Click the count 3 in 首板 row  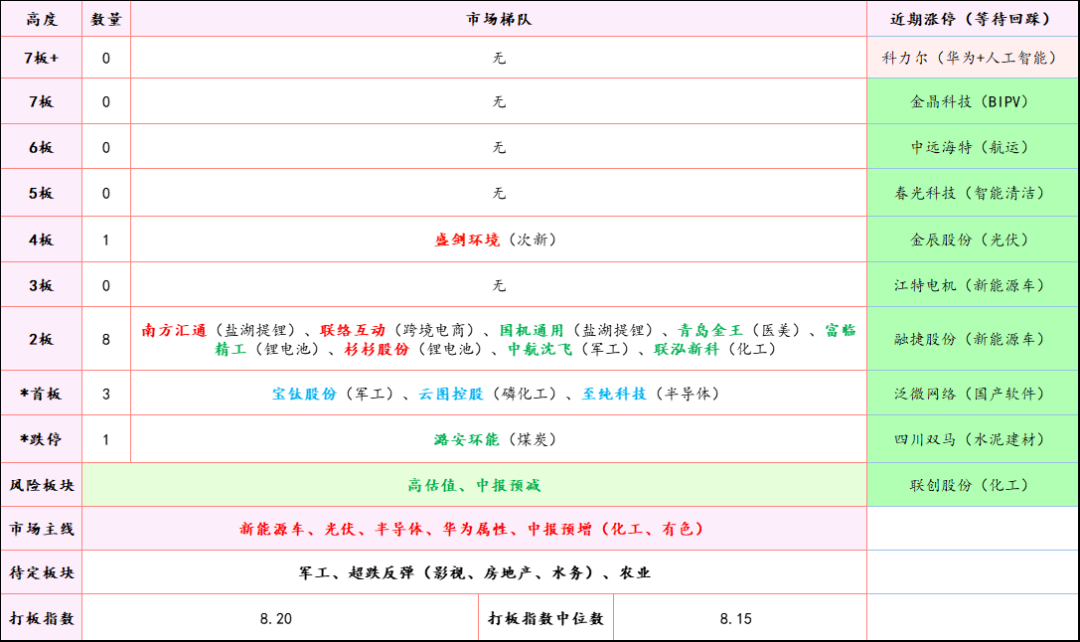point(106,394)
